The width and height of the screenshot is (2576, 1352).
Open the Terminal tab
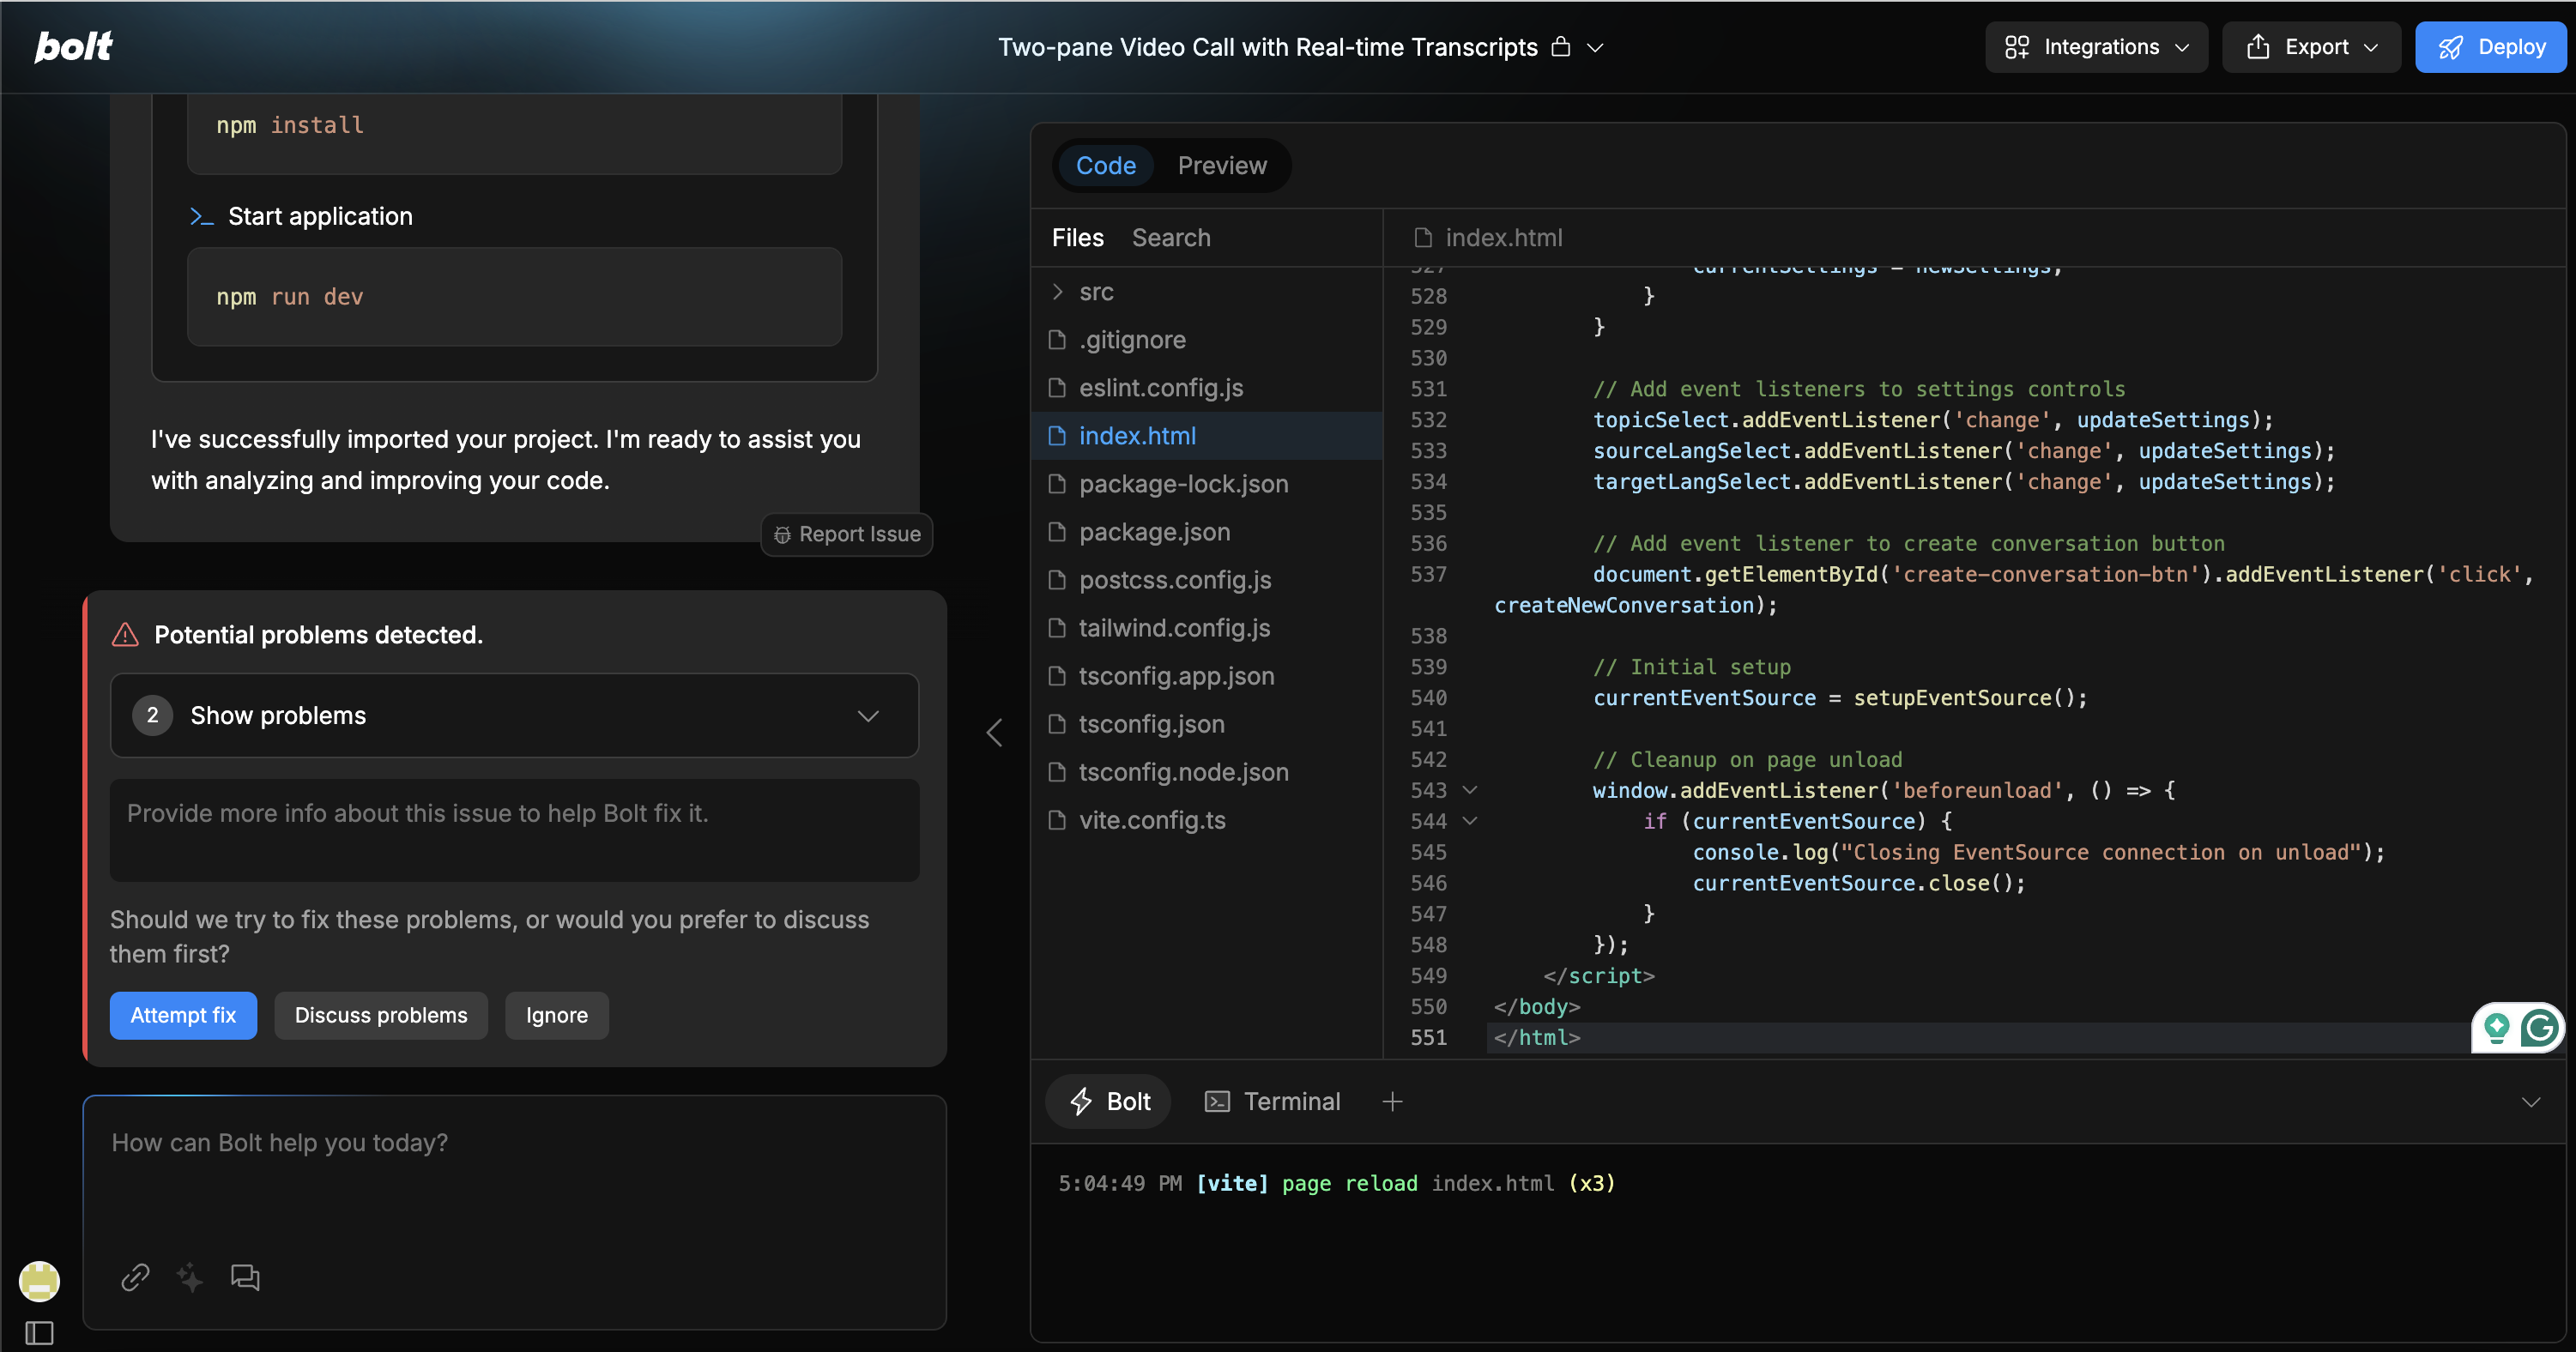(1273, 1101)
